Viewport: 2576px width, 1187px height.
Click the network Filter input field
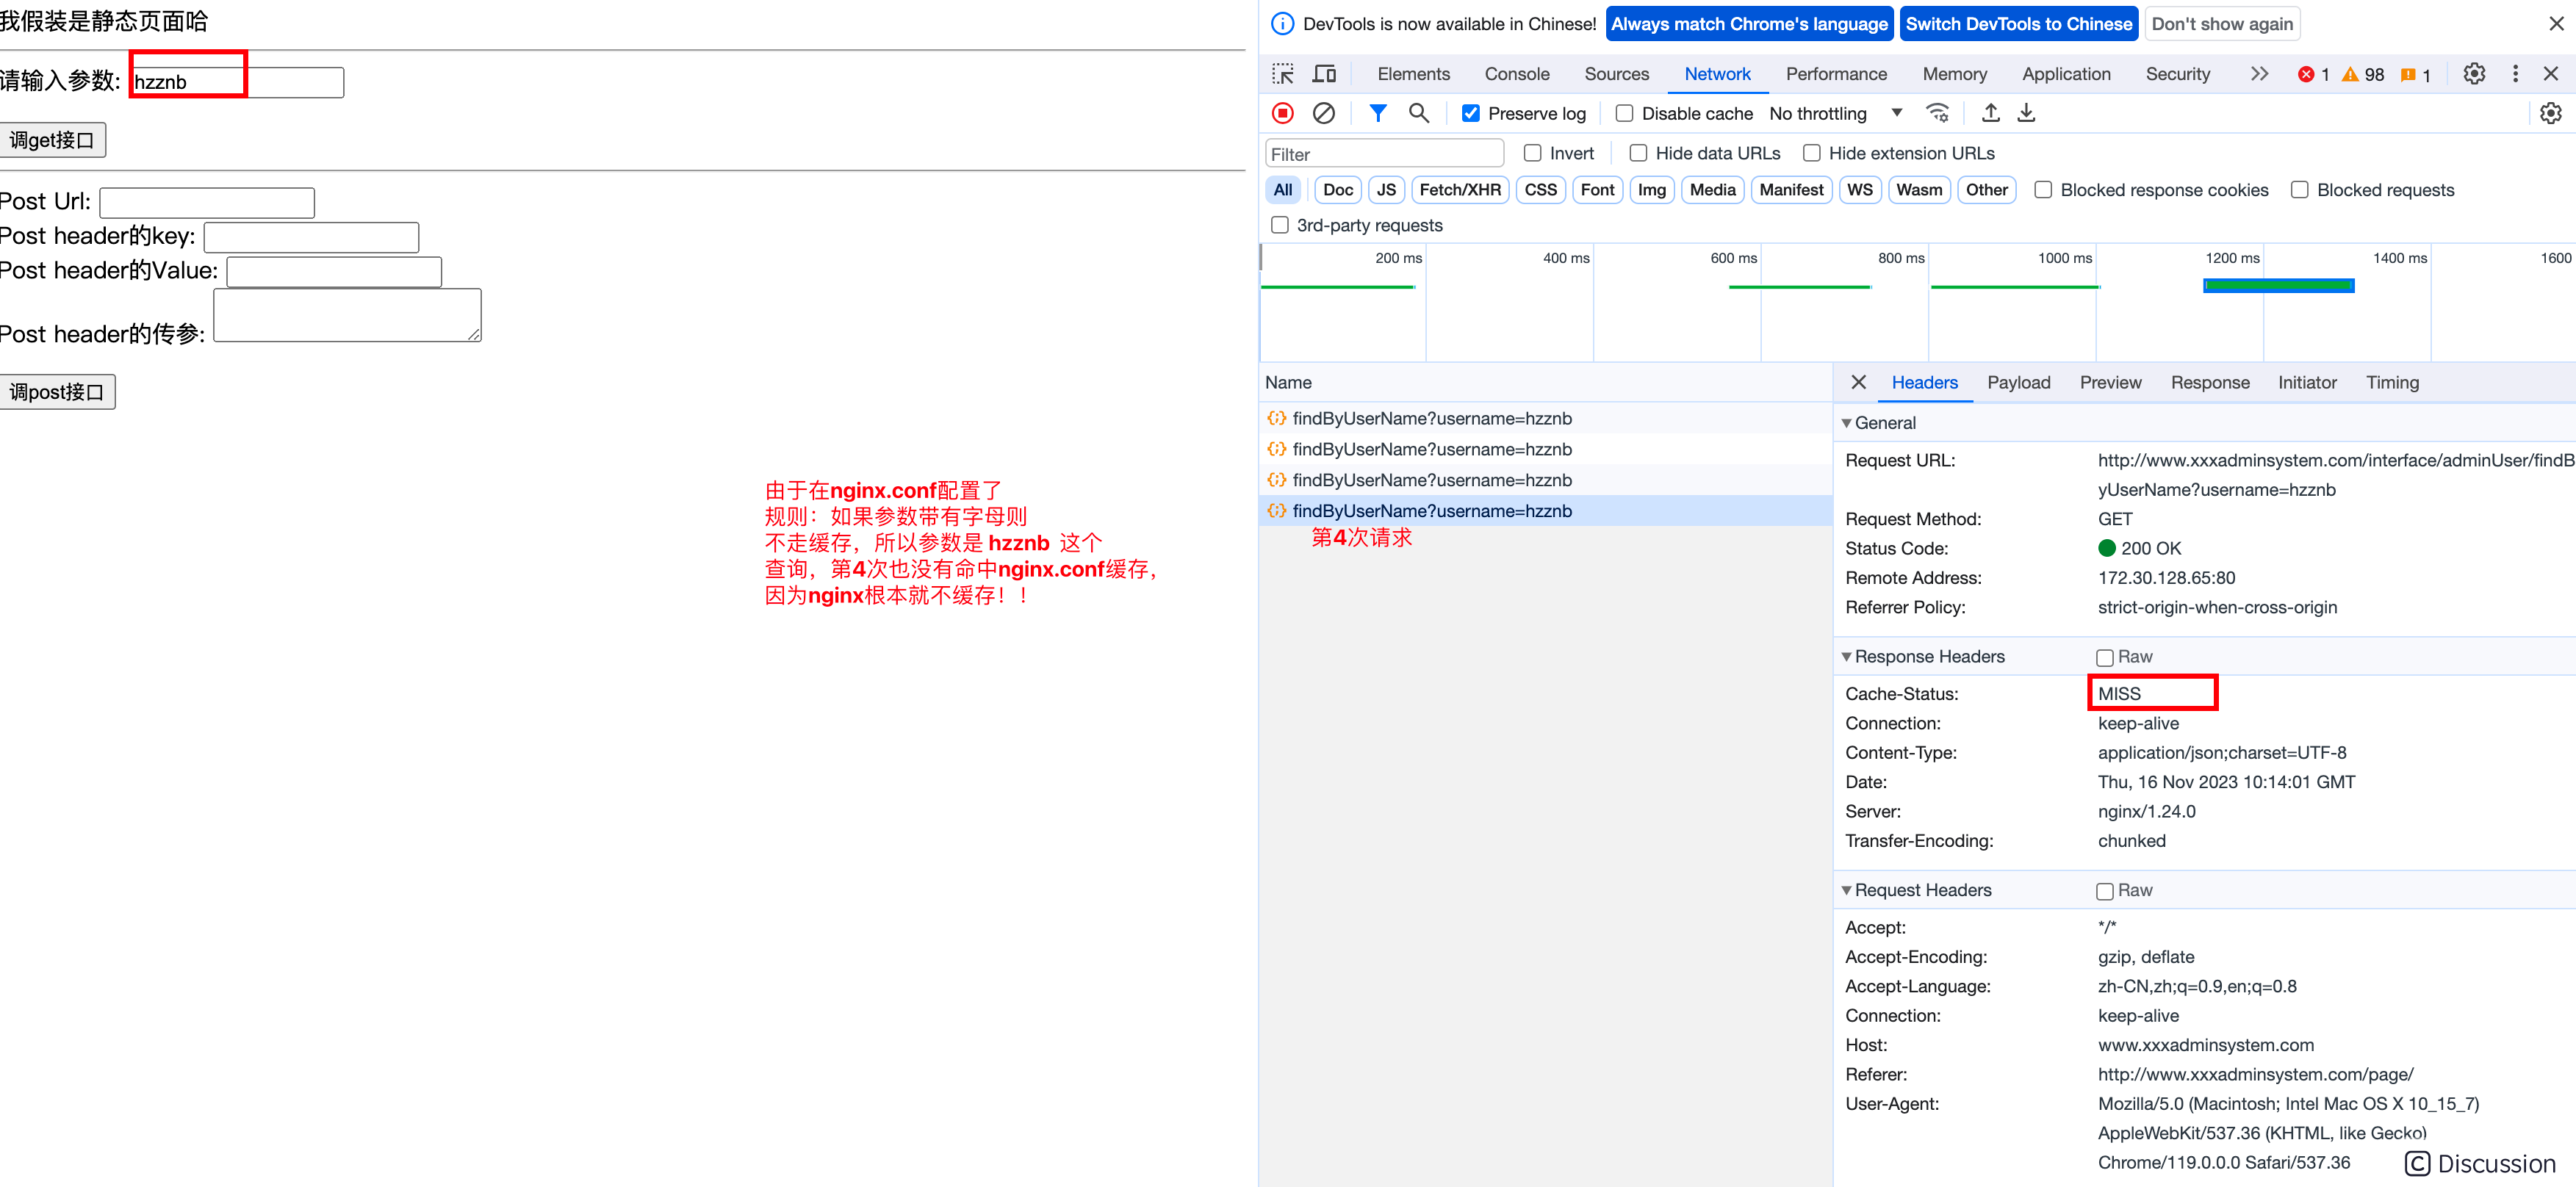click(1384, 154)
